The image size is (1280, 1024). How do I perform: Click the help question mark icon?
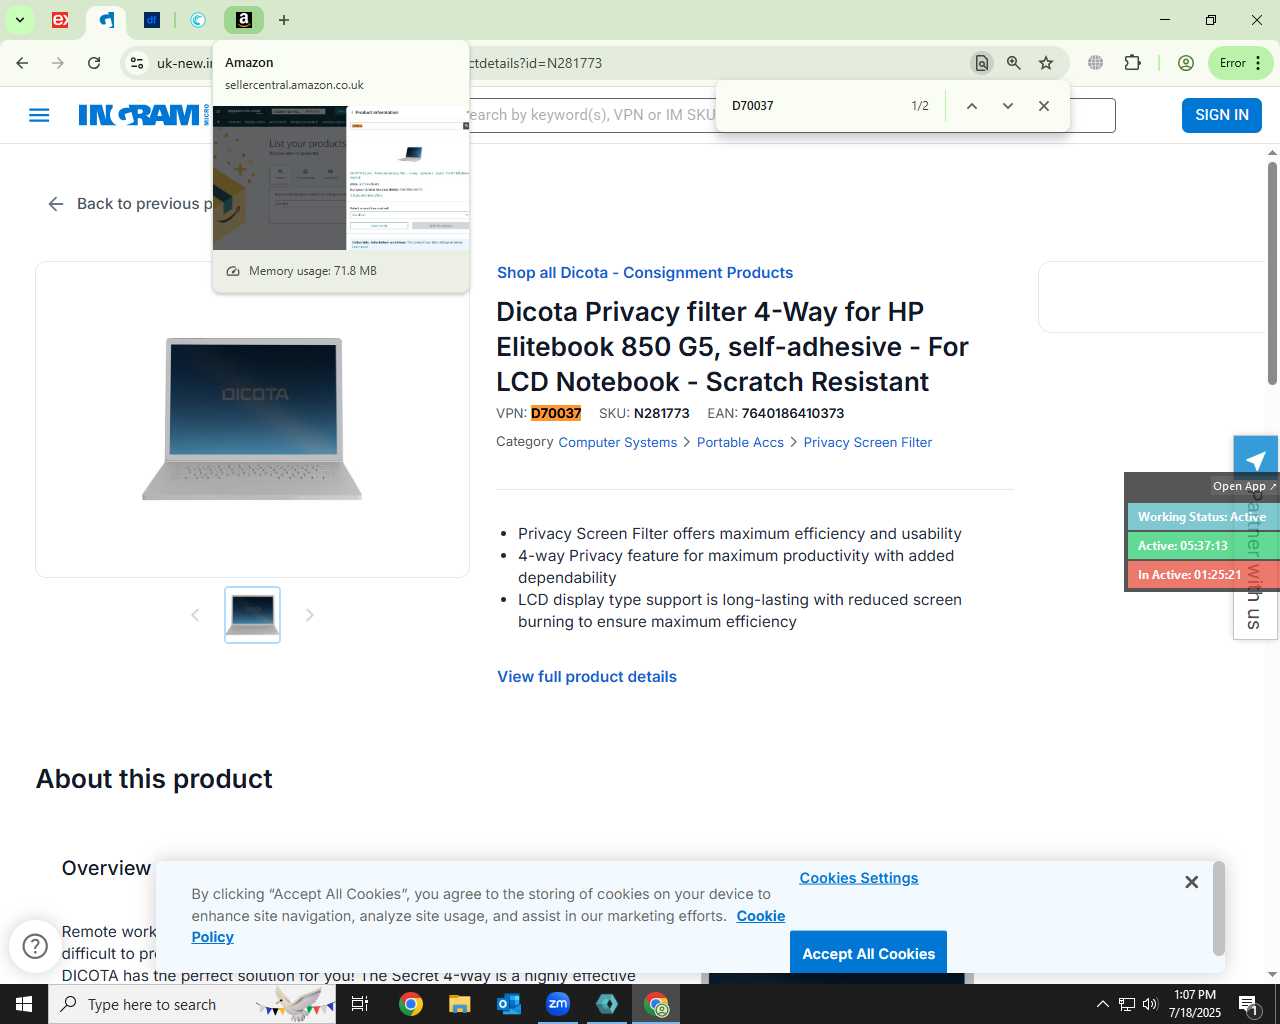(x=35, y=946)
